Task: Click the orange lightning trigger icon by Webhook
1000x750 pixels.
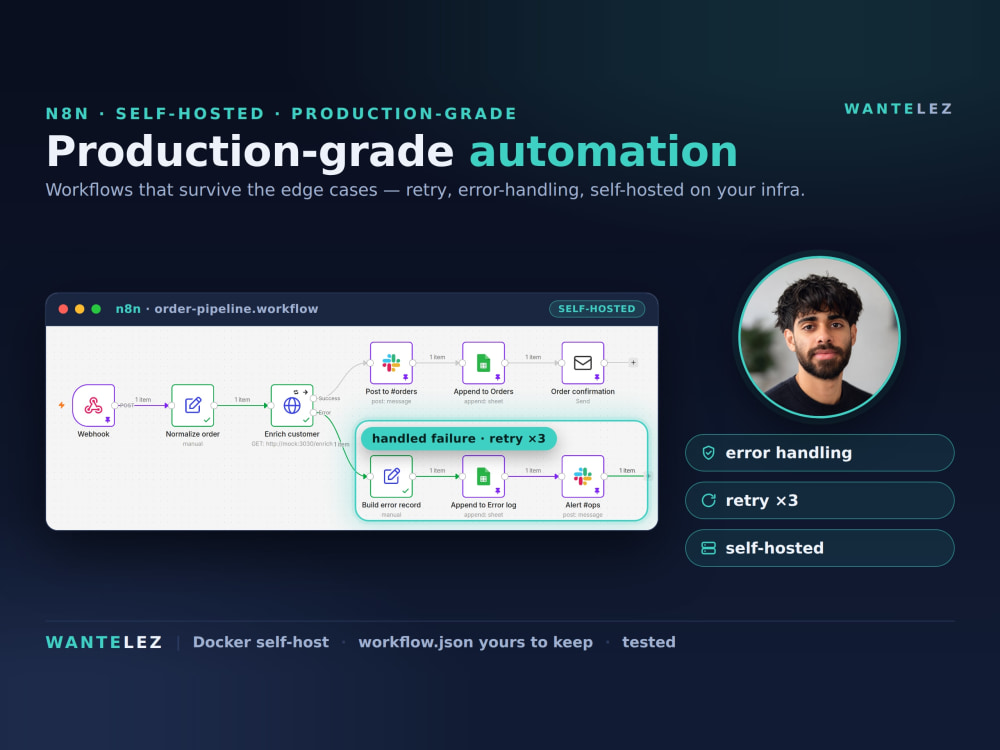Action: (62, 405)
